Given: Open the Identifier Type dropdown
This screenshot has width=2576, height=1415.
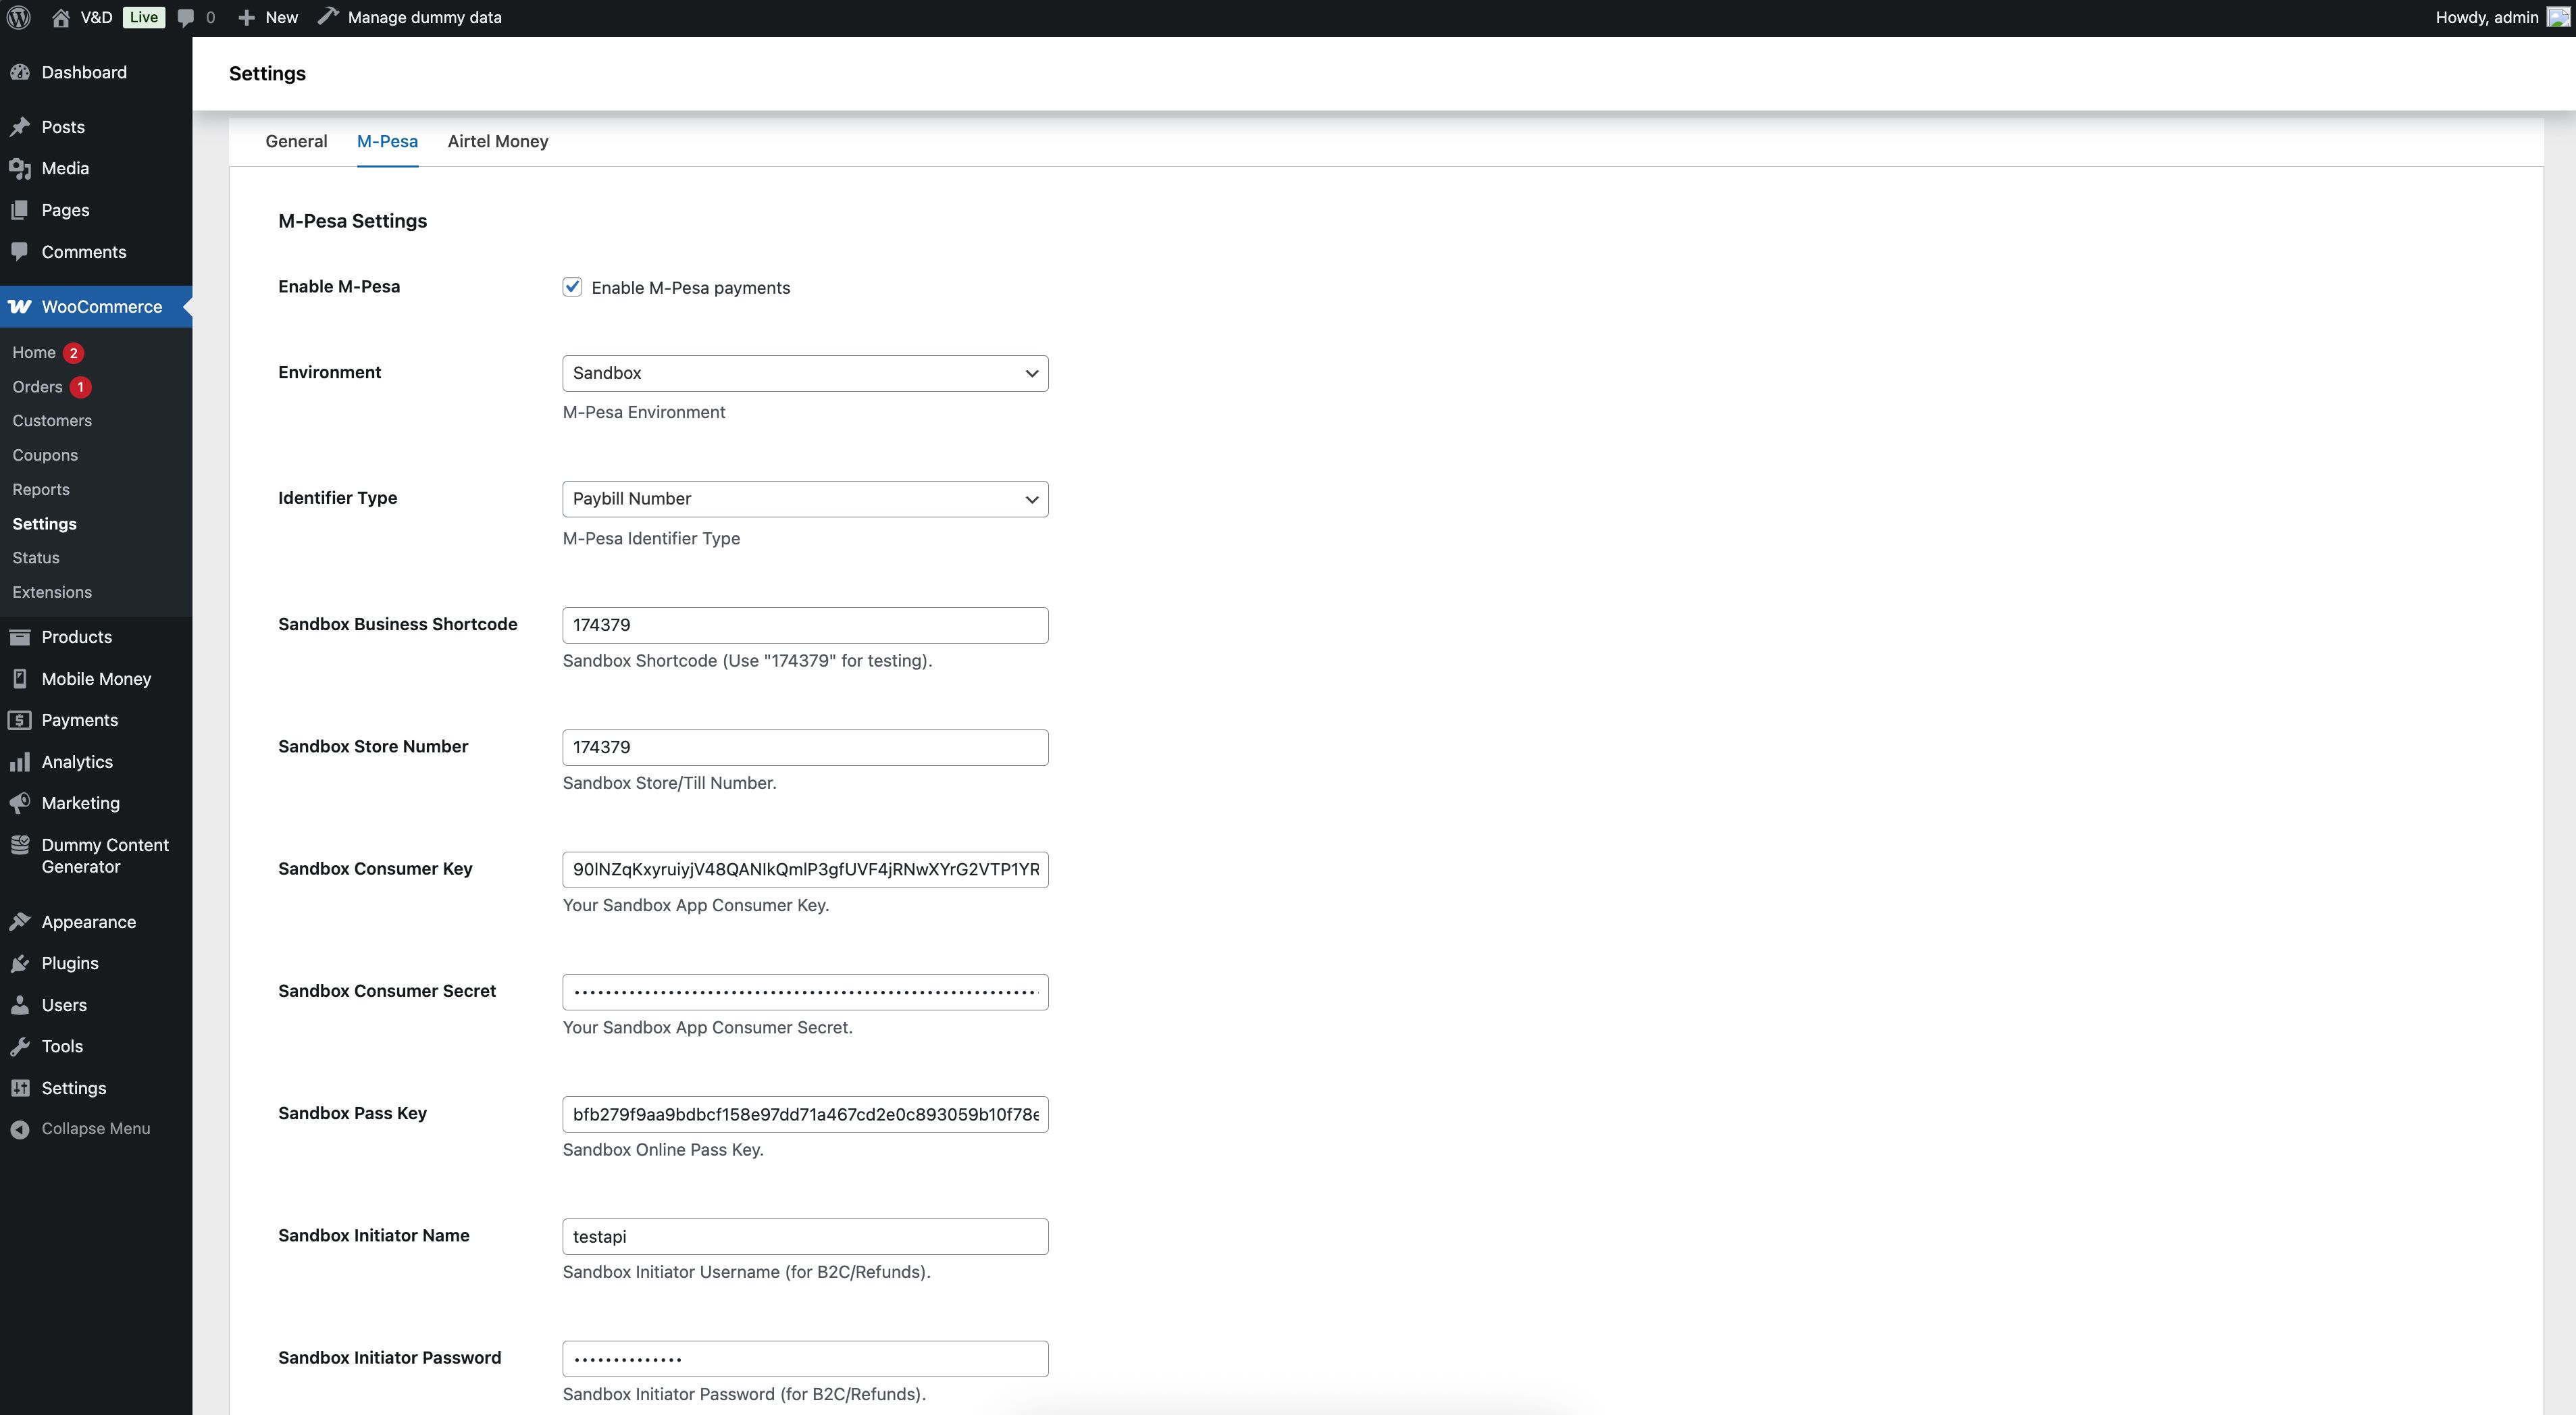Looking at the screenshot, I should (804, 499).
